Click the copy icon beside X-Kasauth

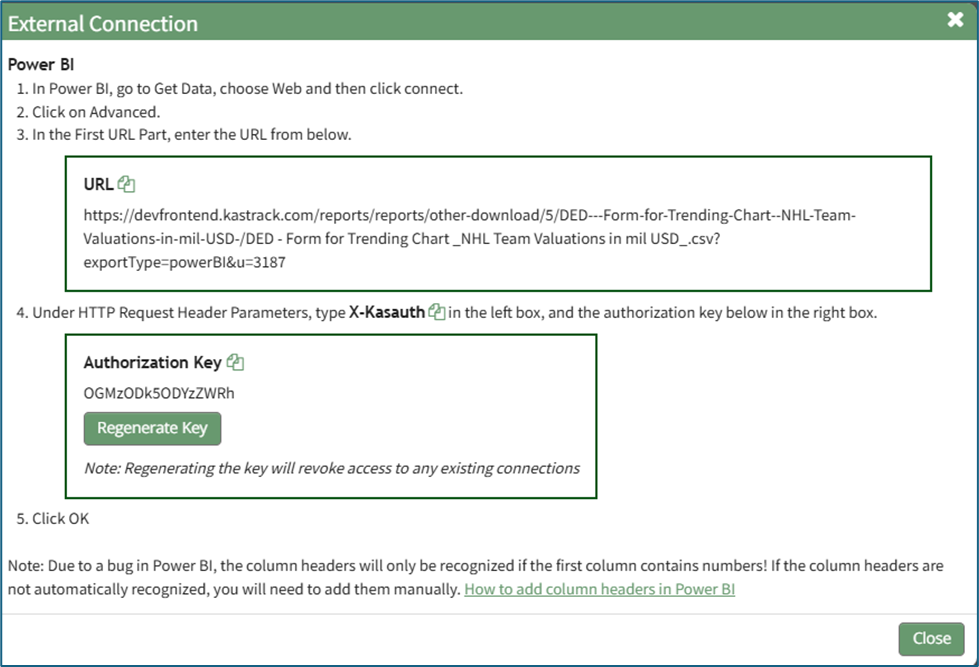point(437,312)
